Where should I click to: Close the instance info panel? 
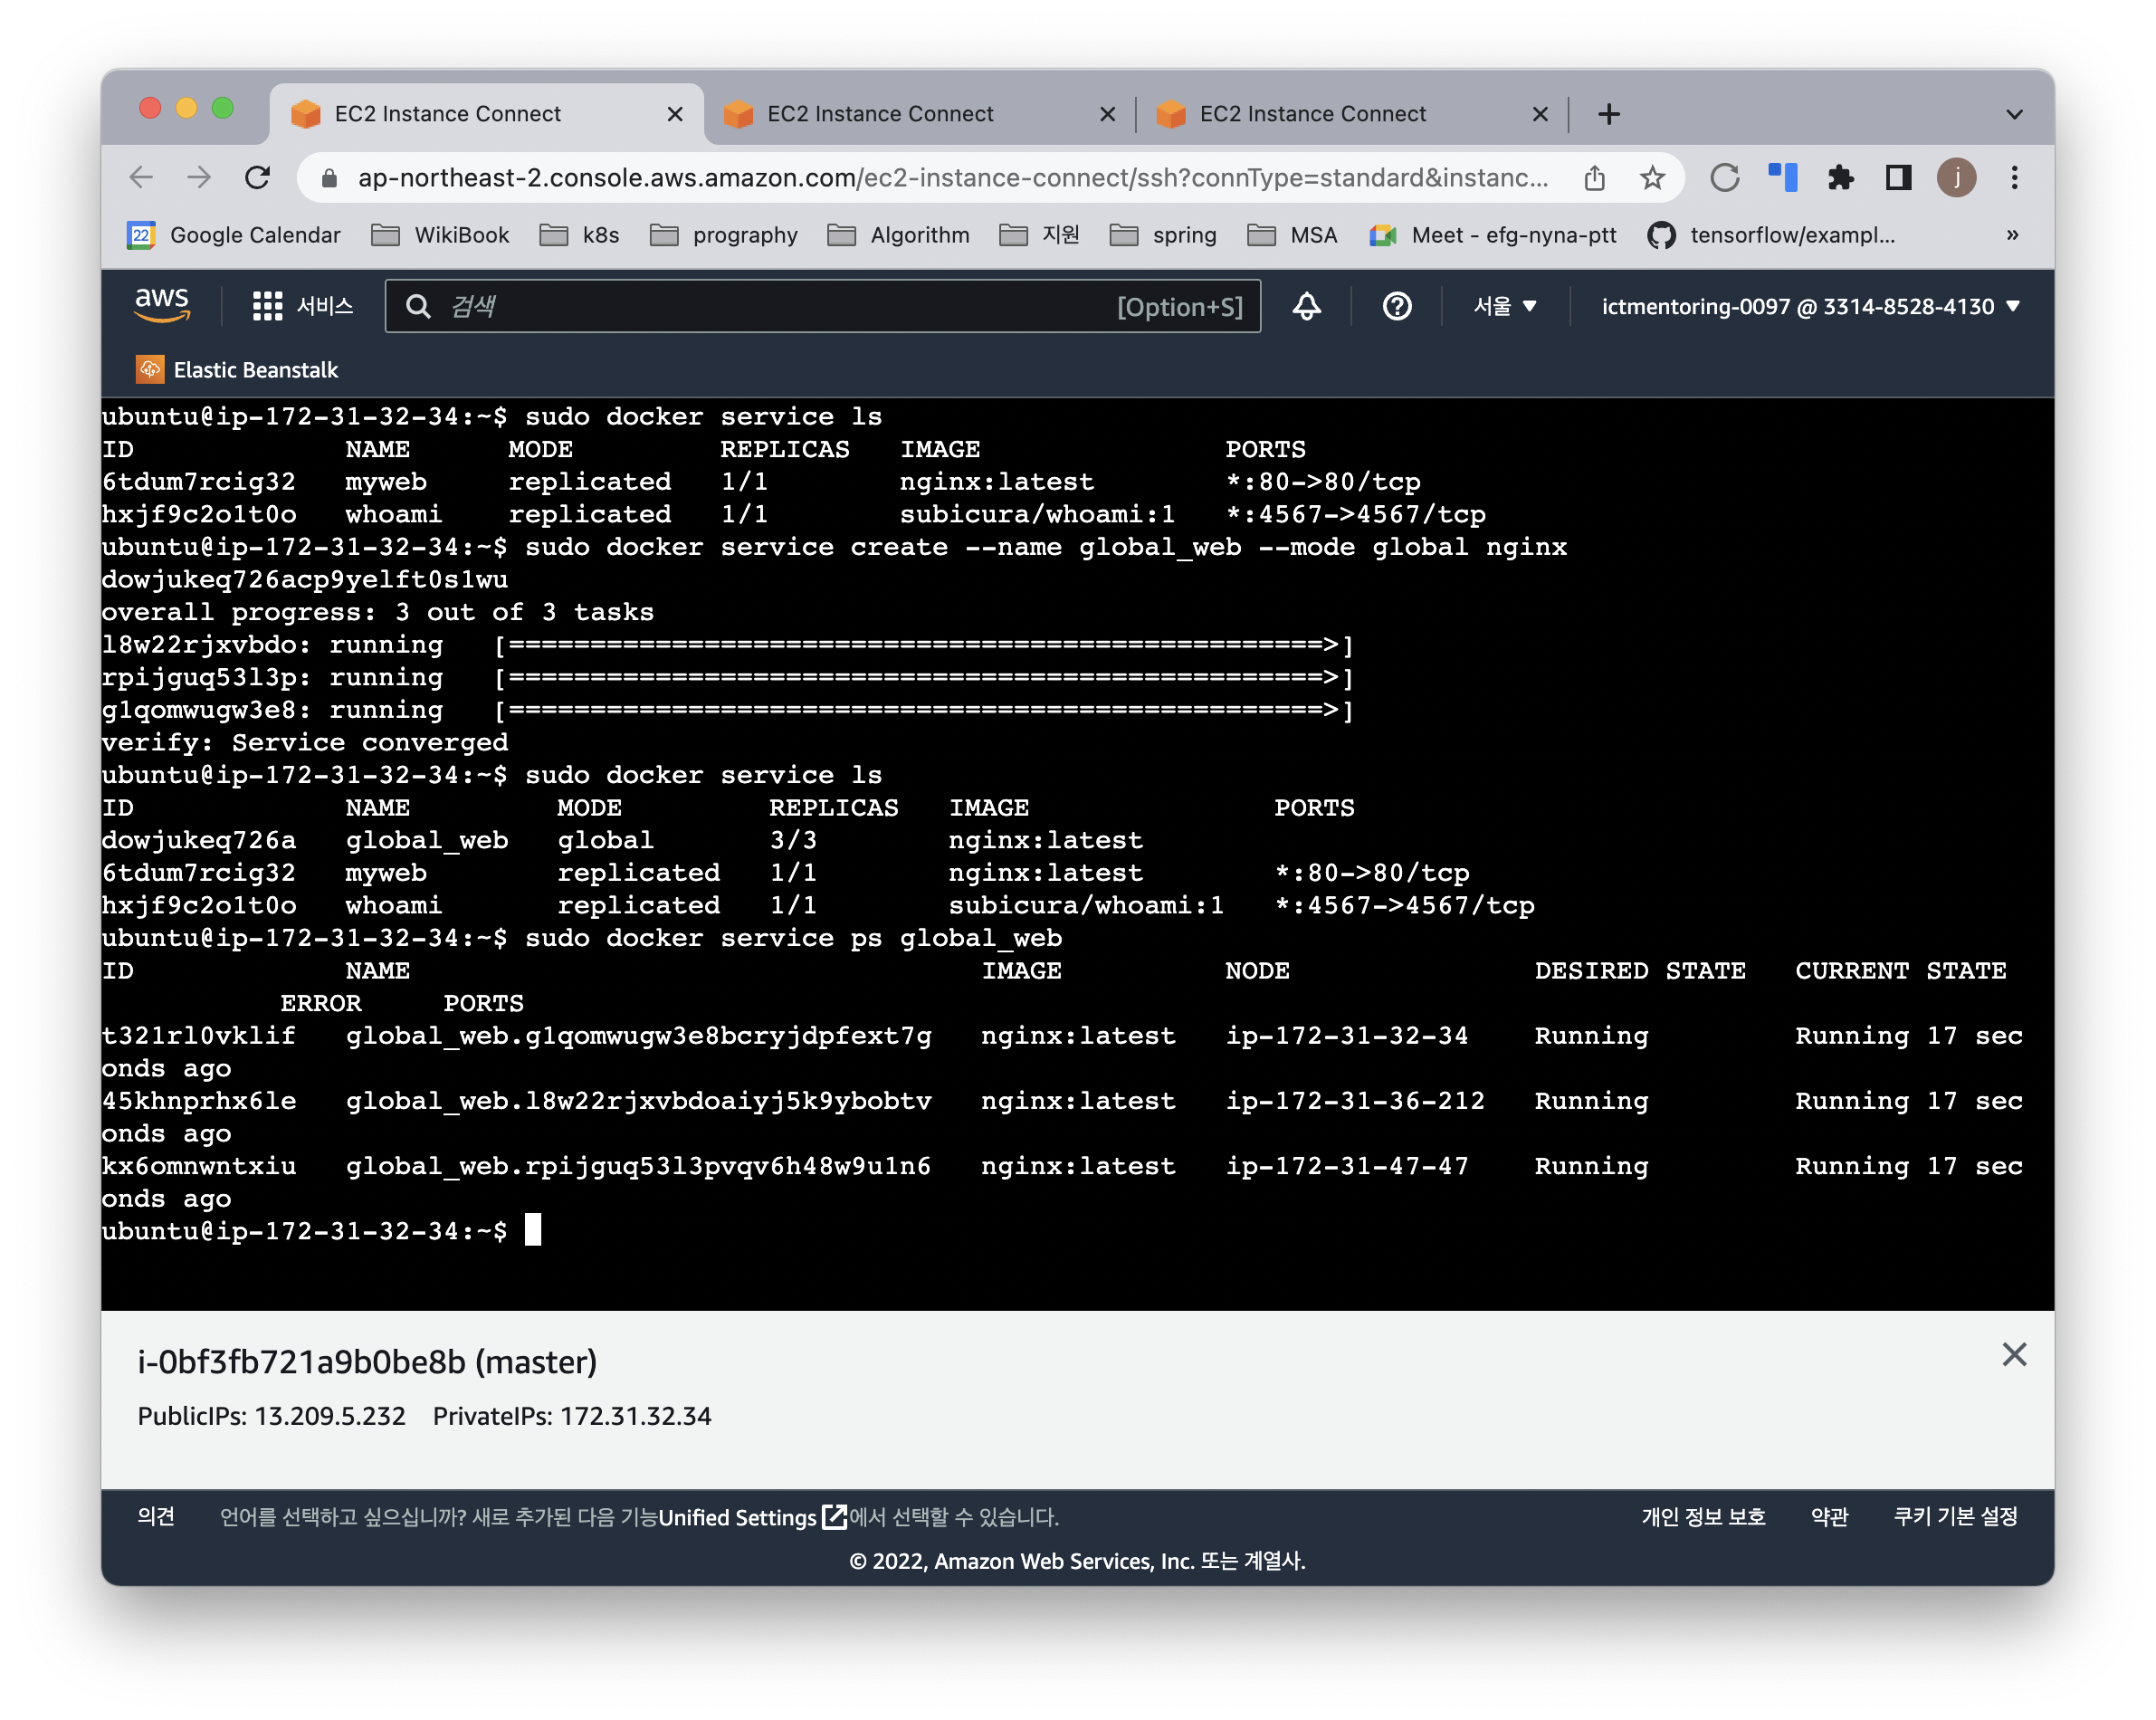click(x=2014, y=1355)
